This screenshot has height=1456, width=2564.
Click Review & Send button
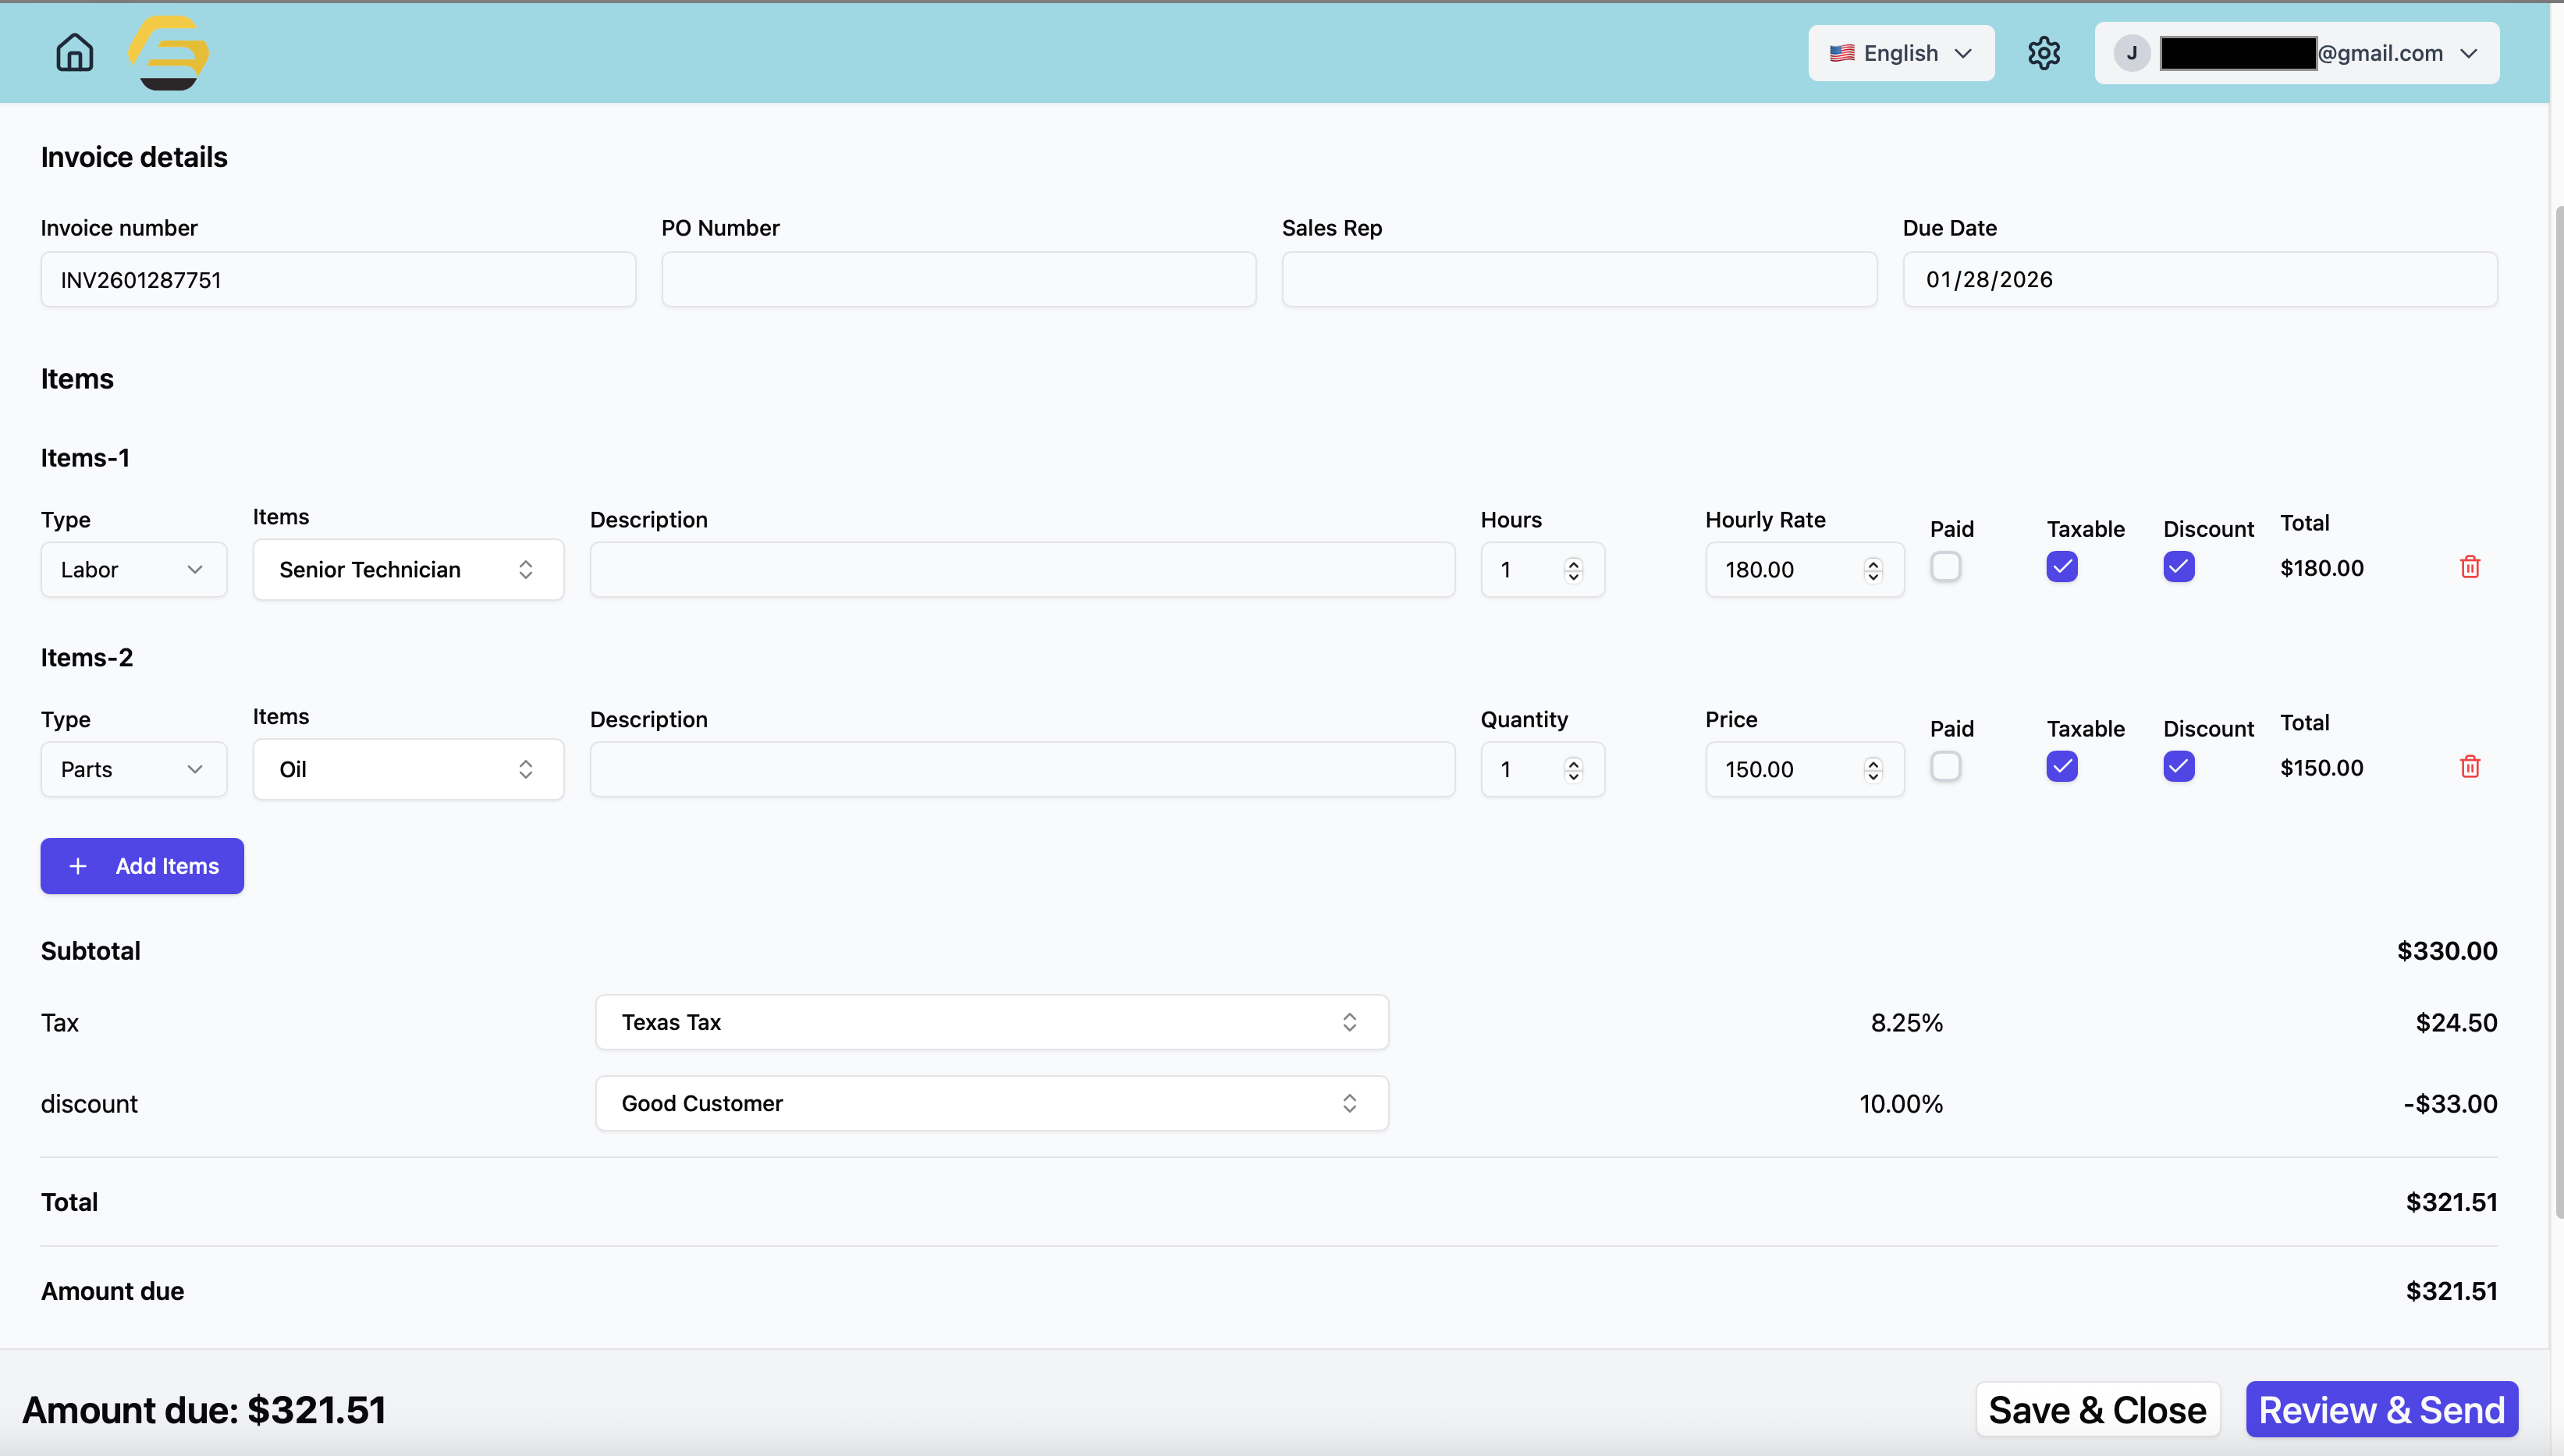(x=2381, y=1410)
